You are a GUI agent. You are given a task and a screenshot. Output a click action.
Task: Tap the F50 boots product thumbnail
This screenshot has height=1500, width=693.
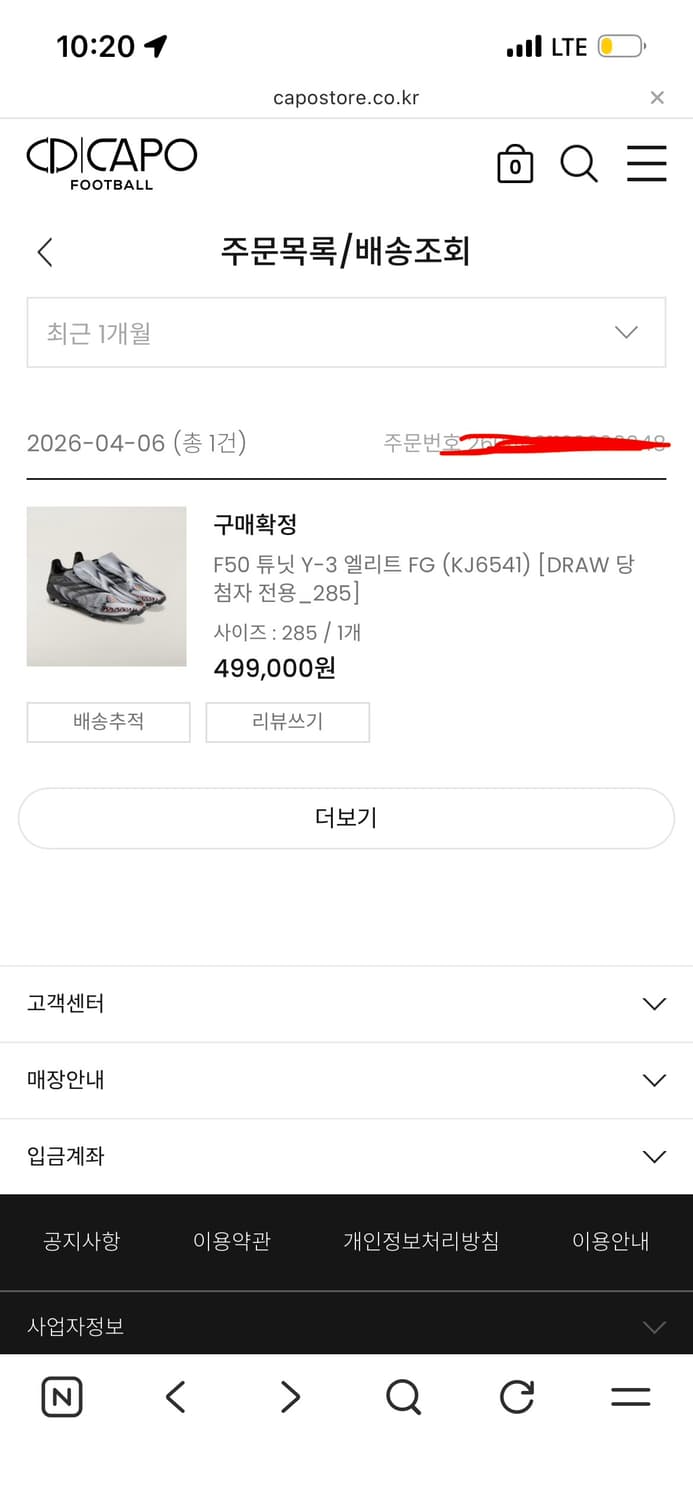click(x=106, y=586)
